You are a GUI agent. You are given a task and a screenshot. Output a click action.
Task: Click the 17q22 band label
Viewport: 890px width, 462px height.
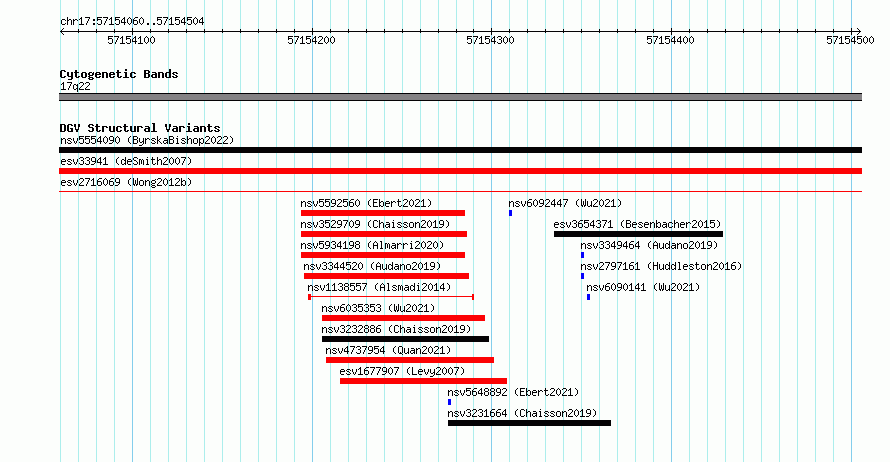pos(75,86)
